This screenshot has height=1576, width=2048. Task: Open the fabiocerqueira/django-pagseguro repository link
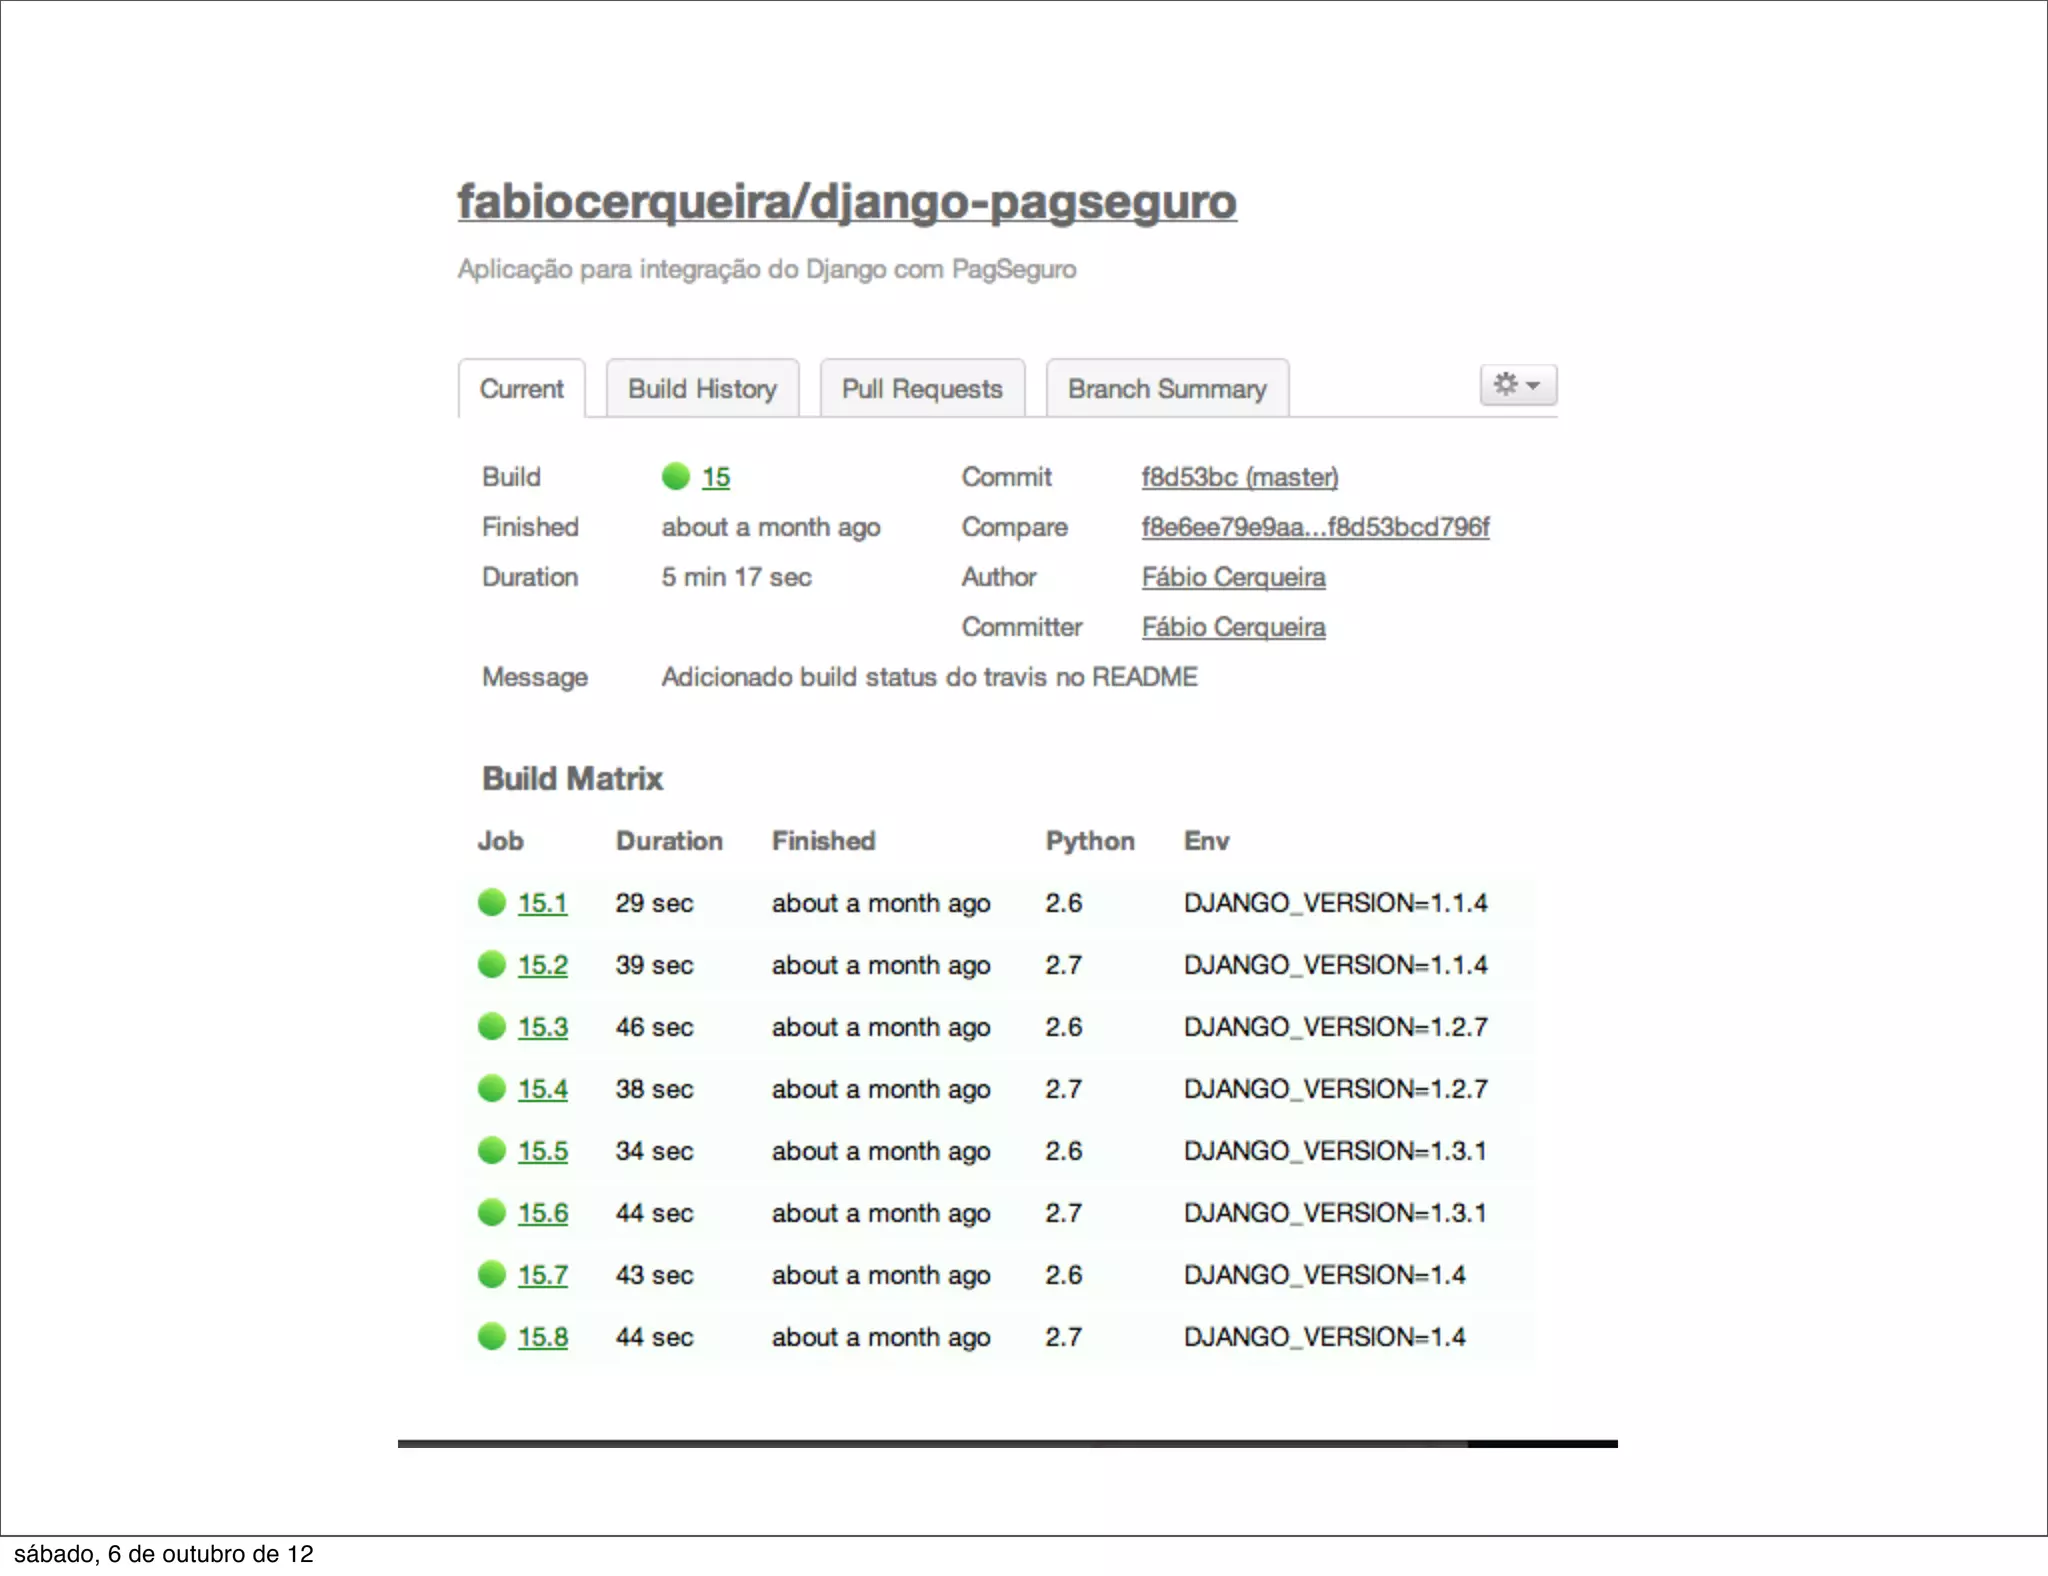(847, 202)
